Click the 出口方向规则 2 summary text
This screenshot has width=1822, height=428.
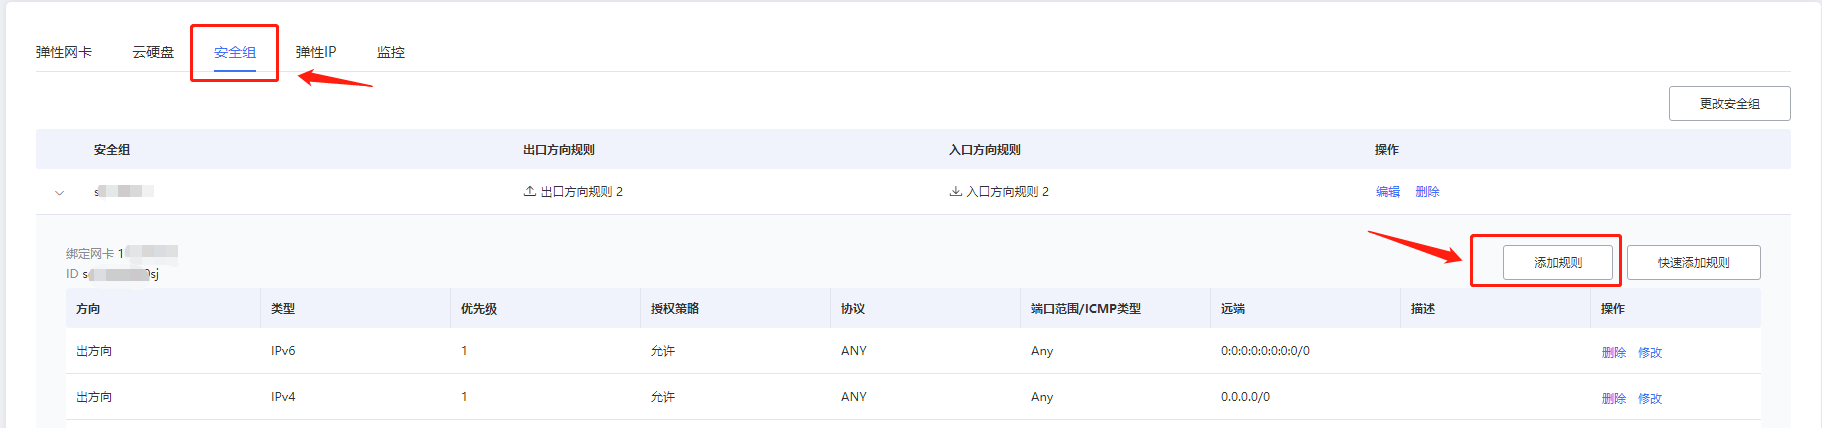tap(582, 191)
